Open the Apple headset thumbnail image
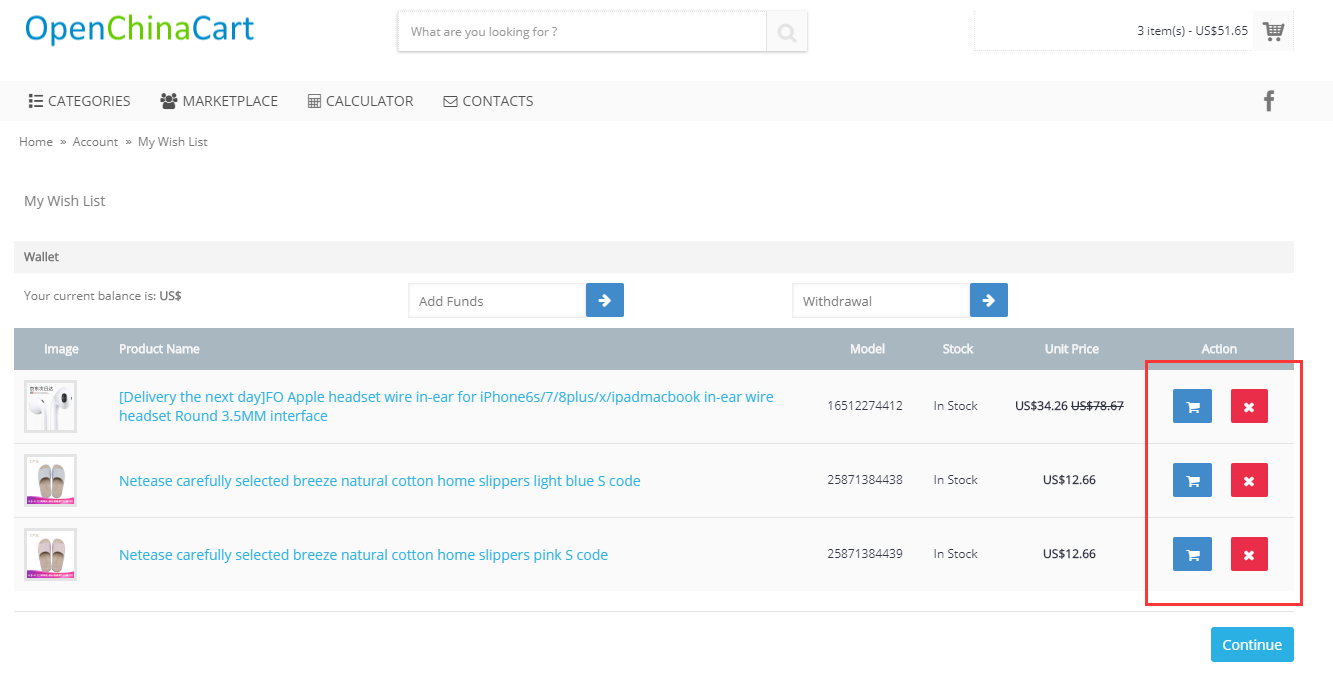The image size is (1333, 684). [50, 406]
